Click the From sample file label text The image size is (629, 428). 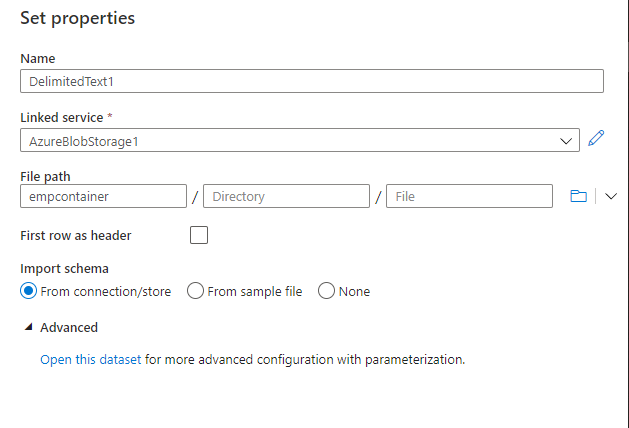coord(255,291)
